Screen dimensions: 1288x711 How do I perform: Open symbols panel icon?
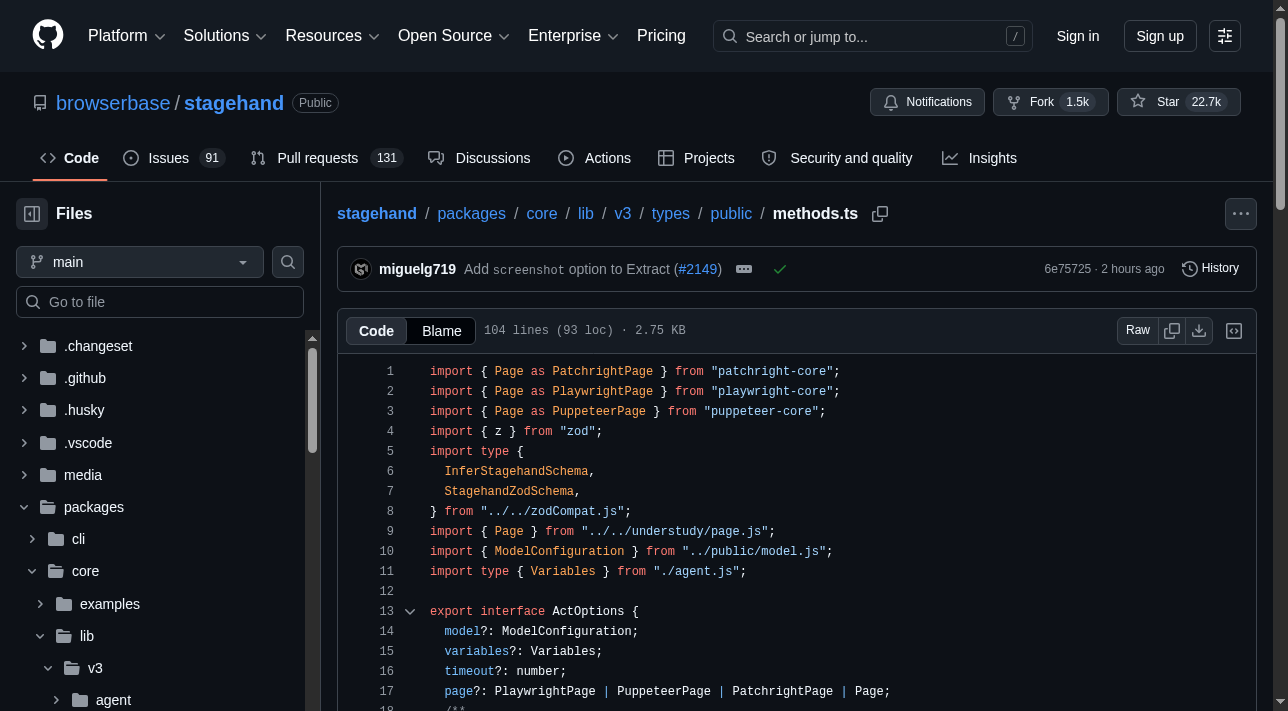pos(1234,331)
